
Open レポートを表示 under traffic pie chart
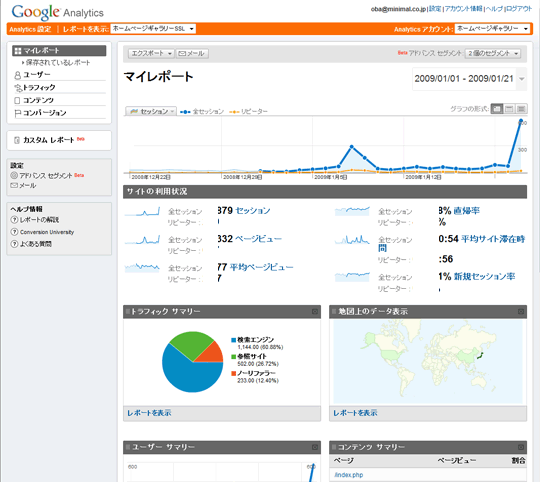pyautogui.click(x=149, y=413)
